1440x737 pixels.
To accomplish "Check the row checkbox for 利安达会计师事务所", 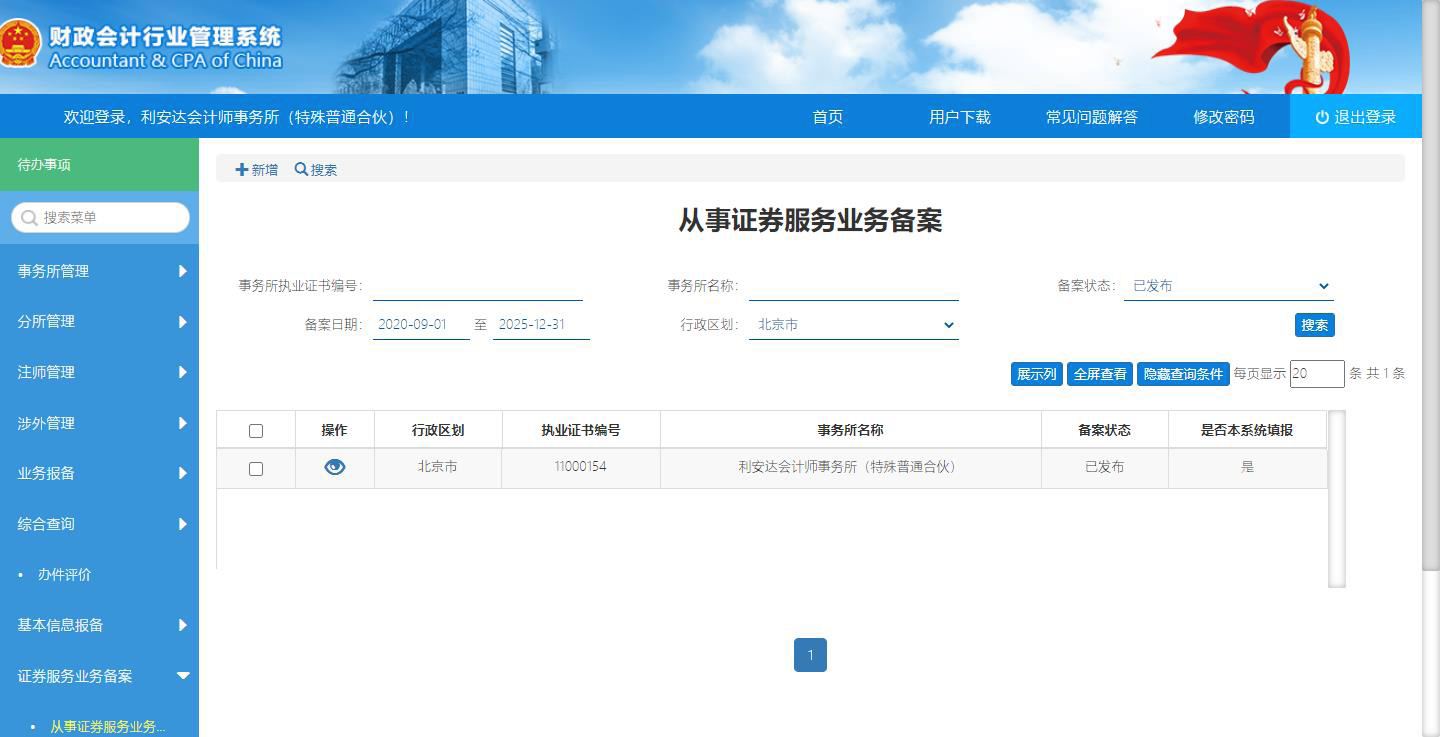I will point(256,469).
